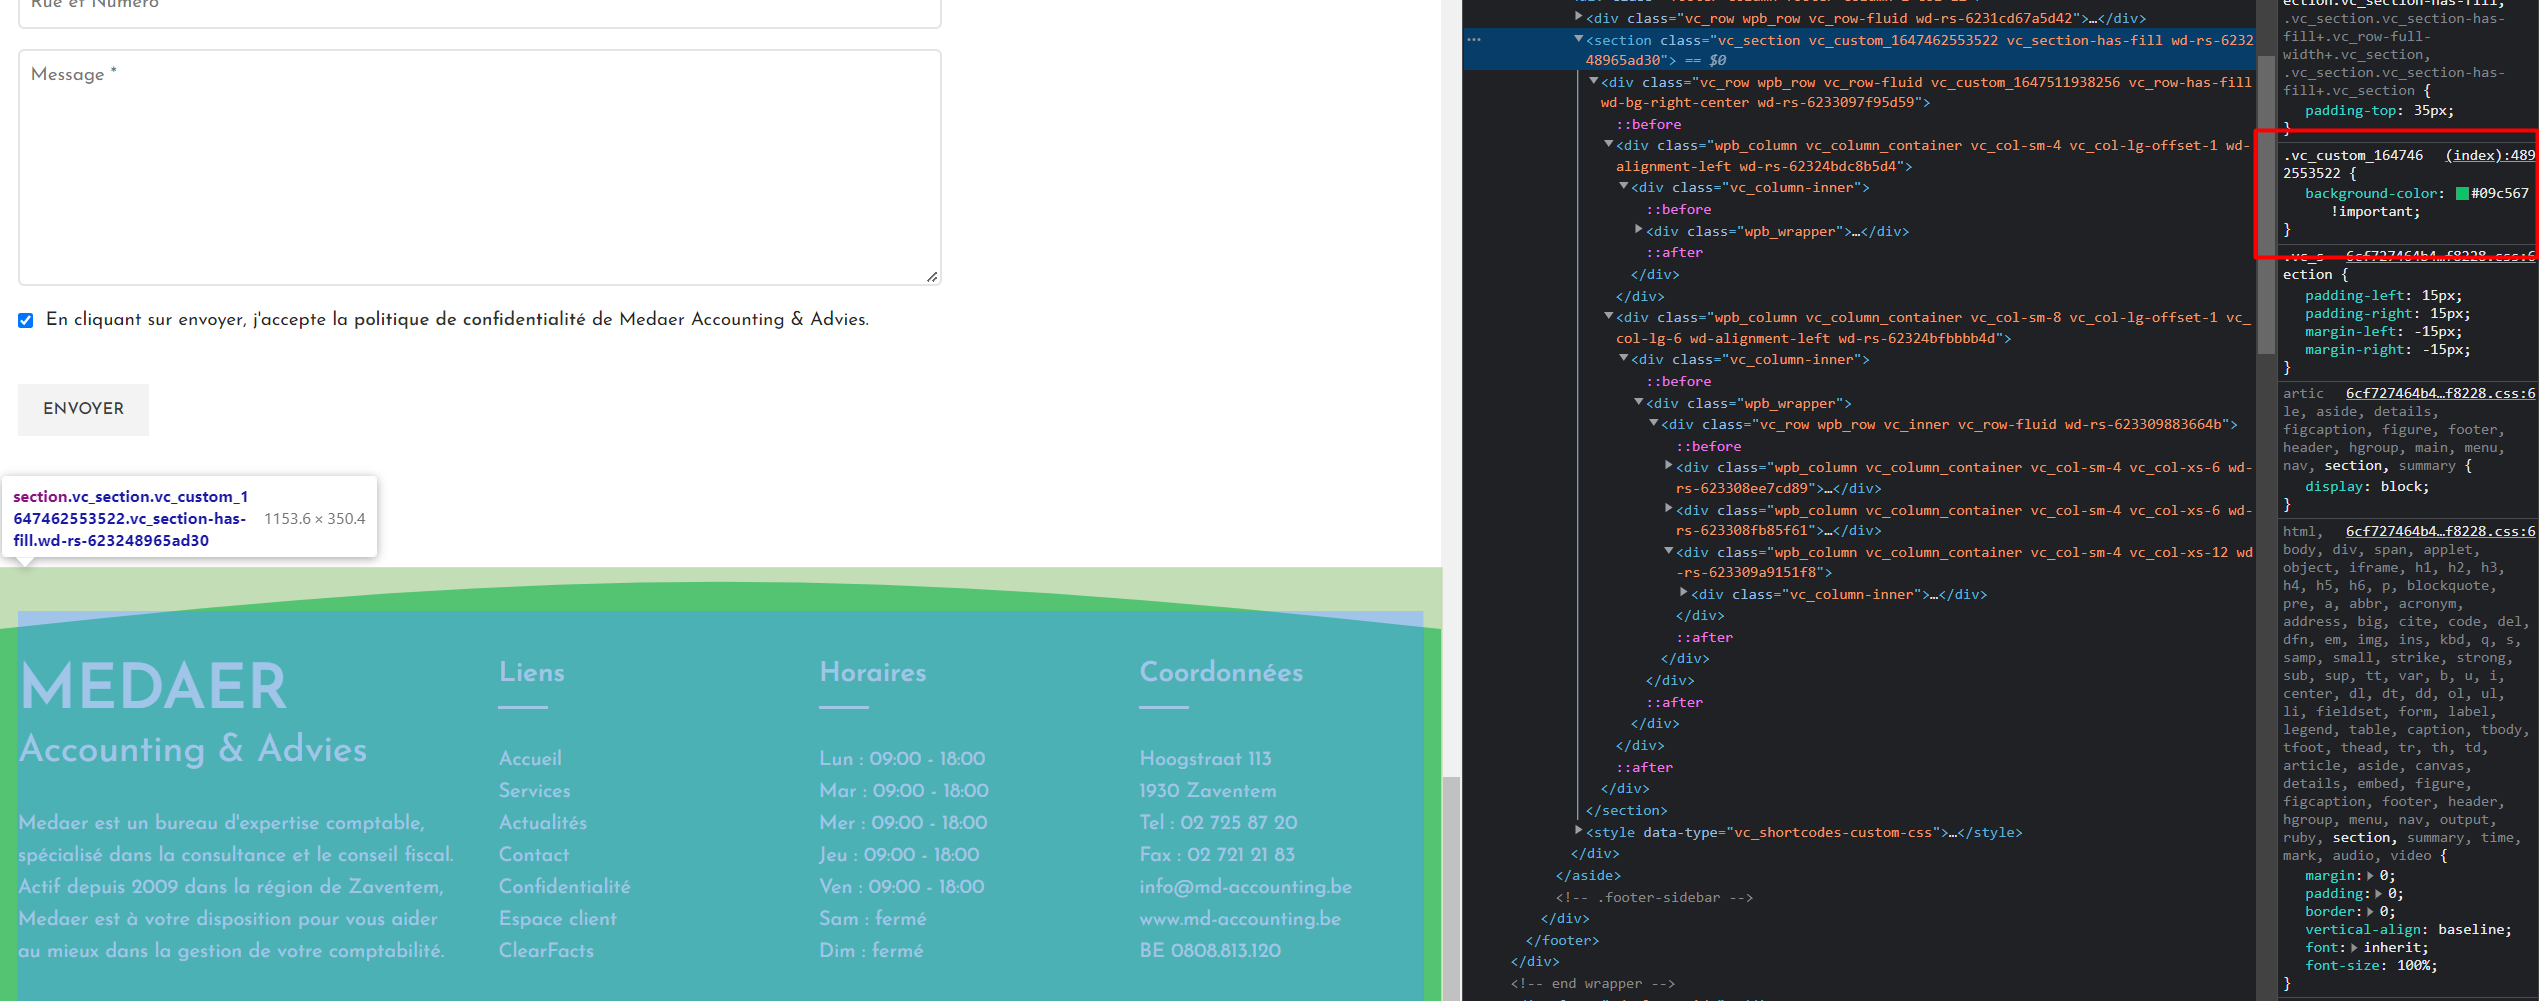Open the Accueil footer link
Screen dimensions: 2539x1001
[530, 759]
